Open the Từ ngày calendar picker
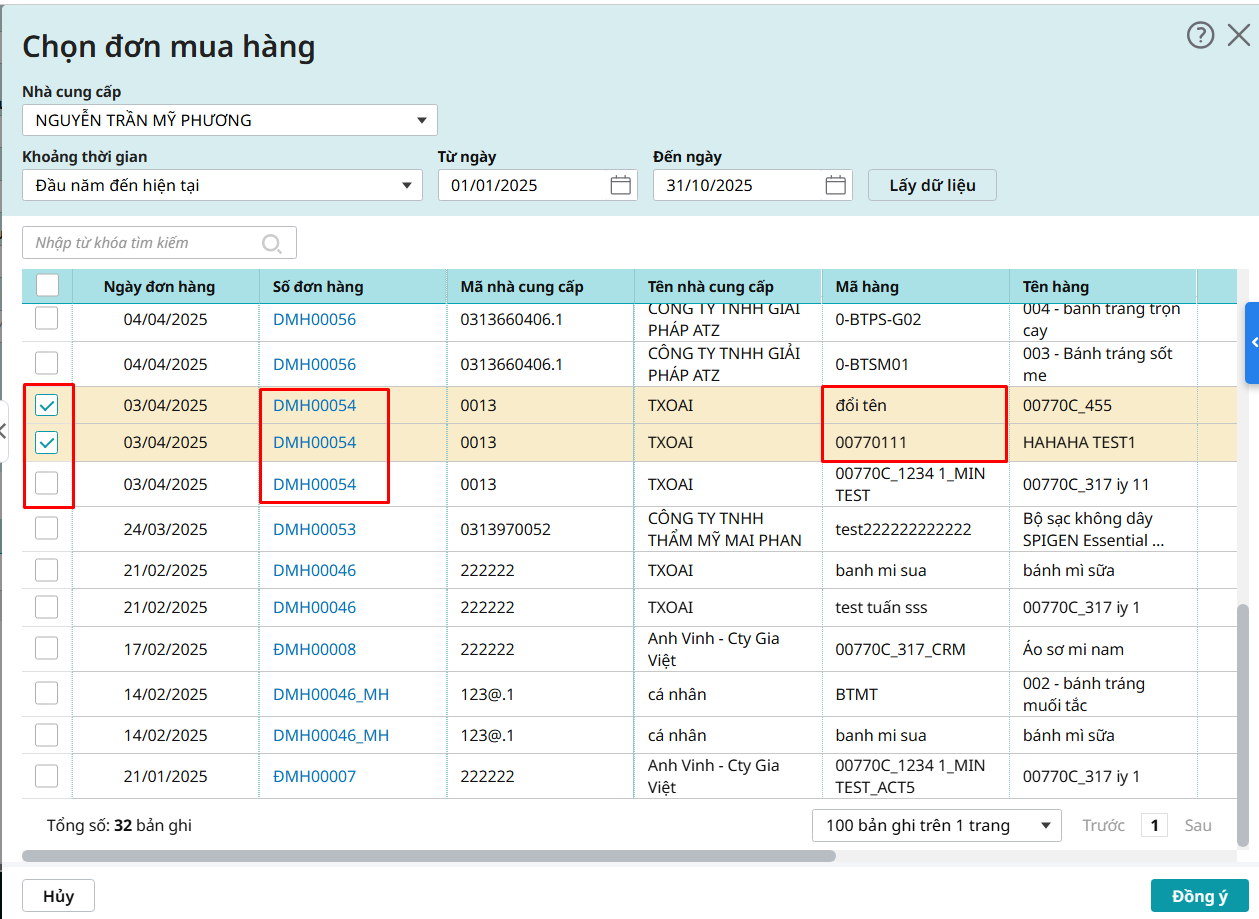This screenshot has height=919, width=1259. [x=620, y=185]
